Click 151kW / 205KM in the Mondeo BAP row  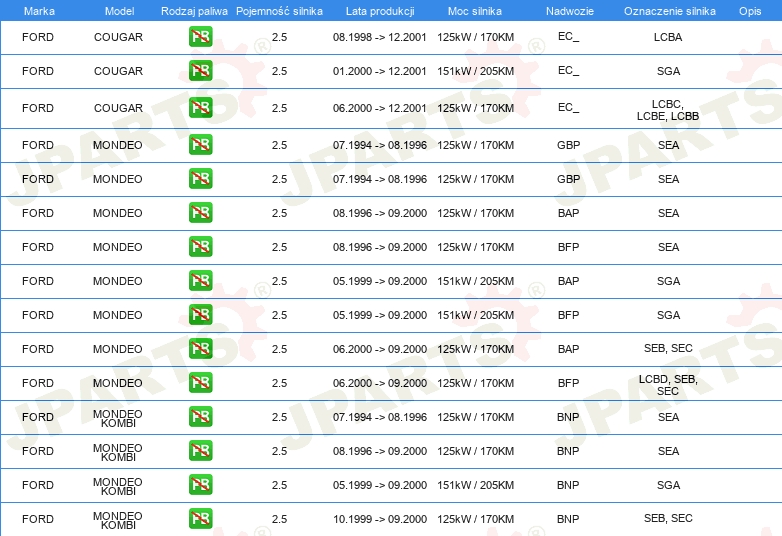(475, 281)
